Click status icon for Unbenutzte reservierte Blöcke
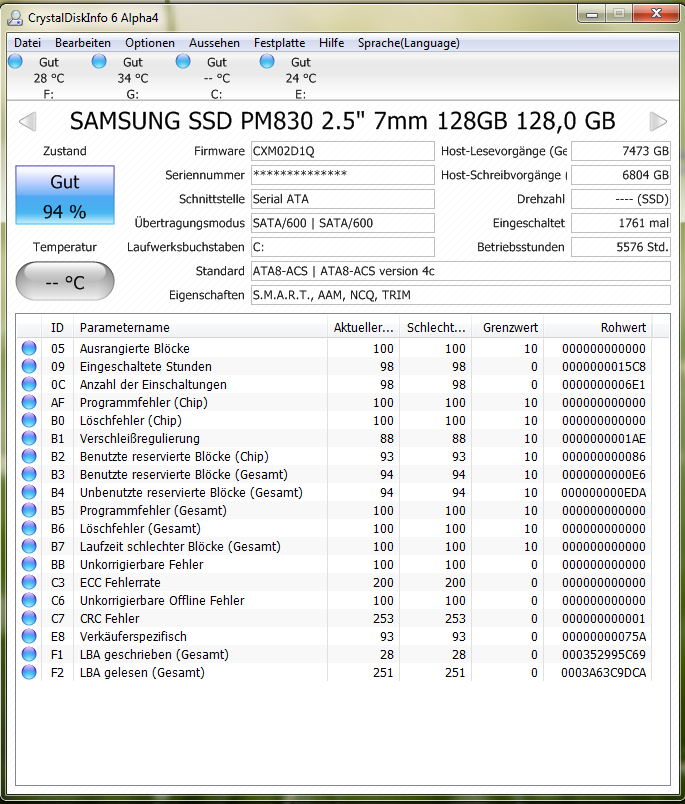The width and height of the screenshot is (685, 804). pos(29,492)
